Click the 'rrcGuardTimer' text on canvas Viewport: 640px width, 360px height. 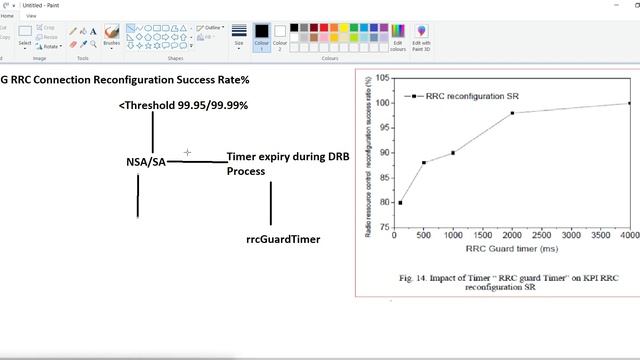[x=283, y=240]
